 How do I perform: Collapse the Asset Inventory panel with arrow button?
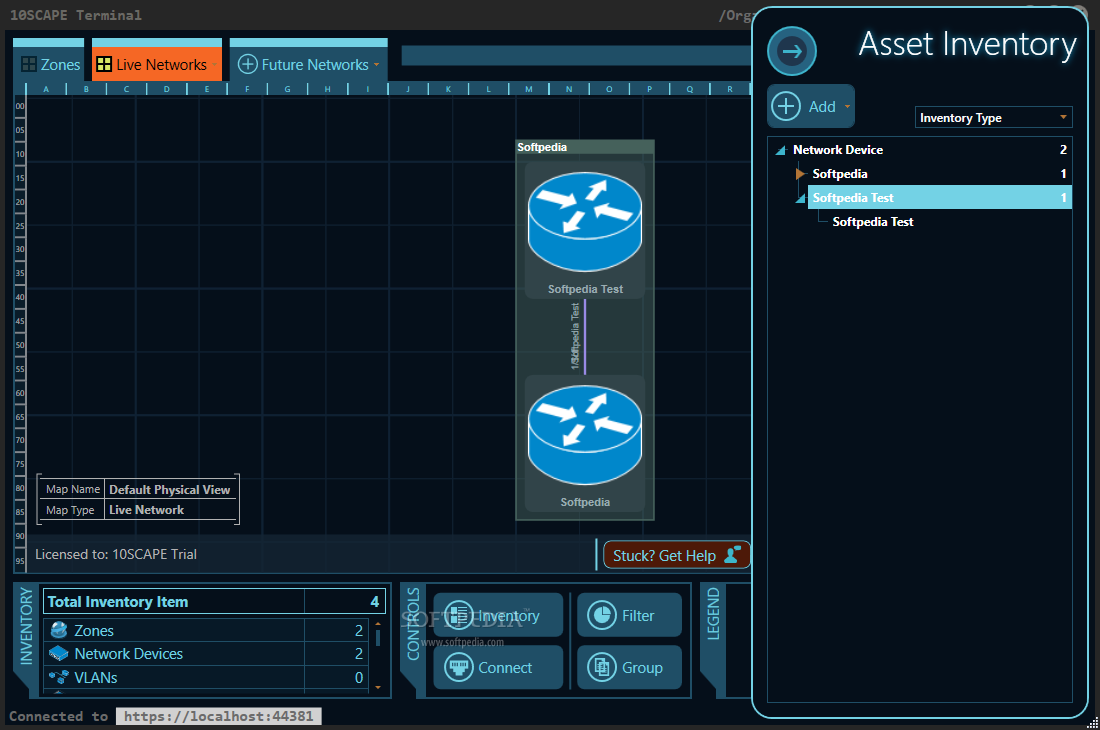coord(791,51)
